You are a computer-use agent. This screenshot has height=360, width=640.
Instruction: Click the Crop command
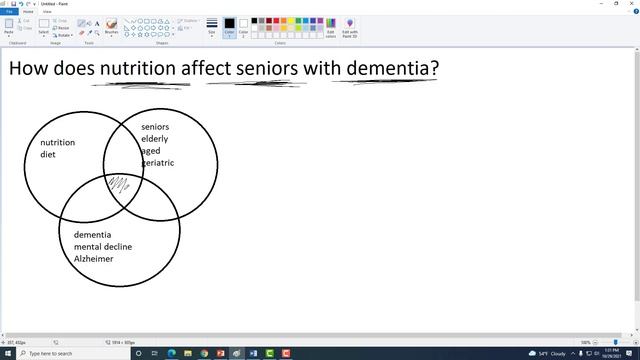(60, 20)
